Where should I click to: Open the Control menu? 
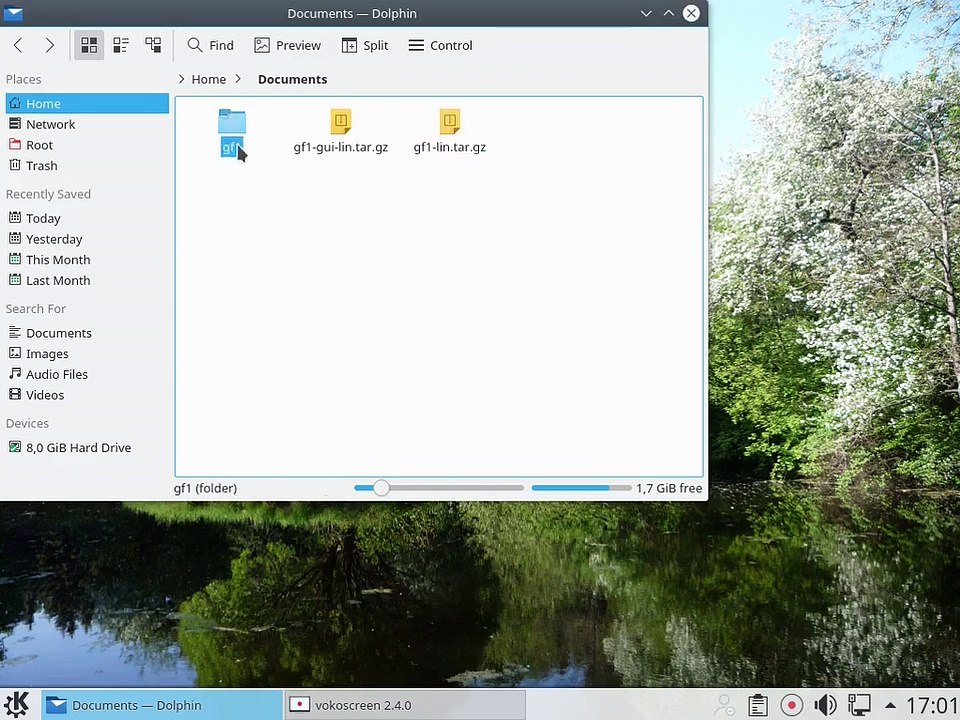click(441, 45)
